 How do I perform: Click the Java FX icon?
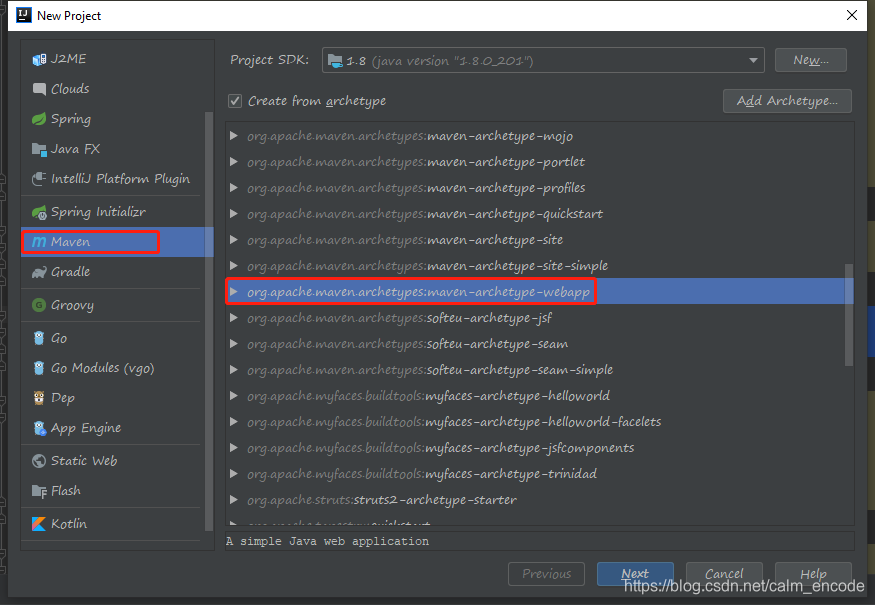(39, 149)
